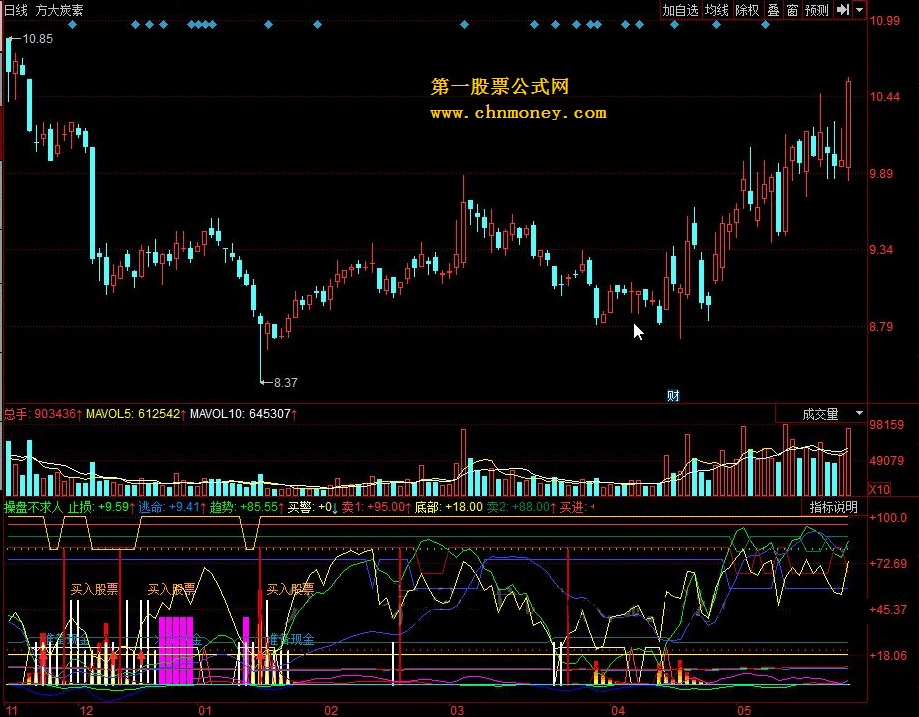Click the 8.37 low price label
The height and width of the screenshot is (717, 919).
pos(285,382)
